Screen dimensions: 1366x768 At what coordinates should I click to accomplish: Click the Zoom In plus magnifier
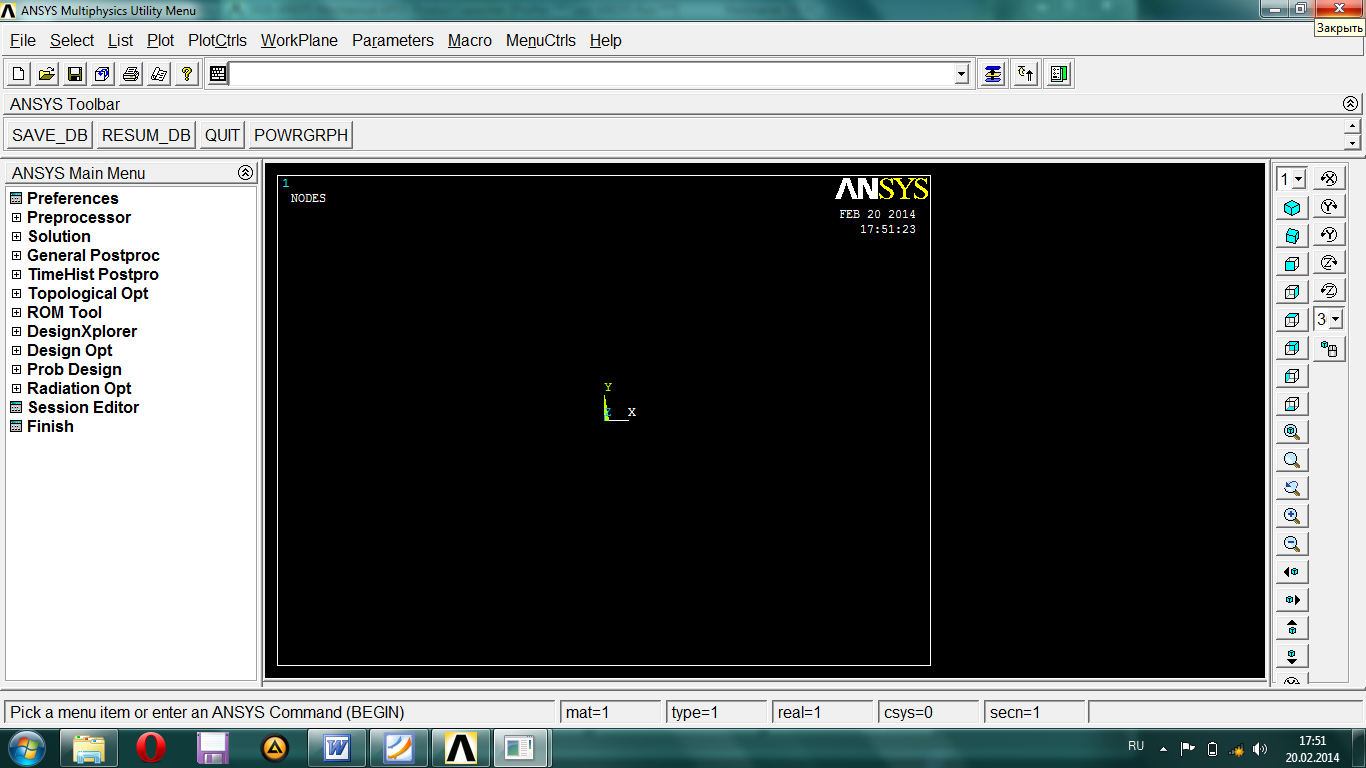1292,516
